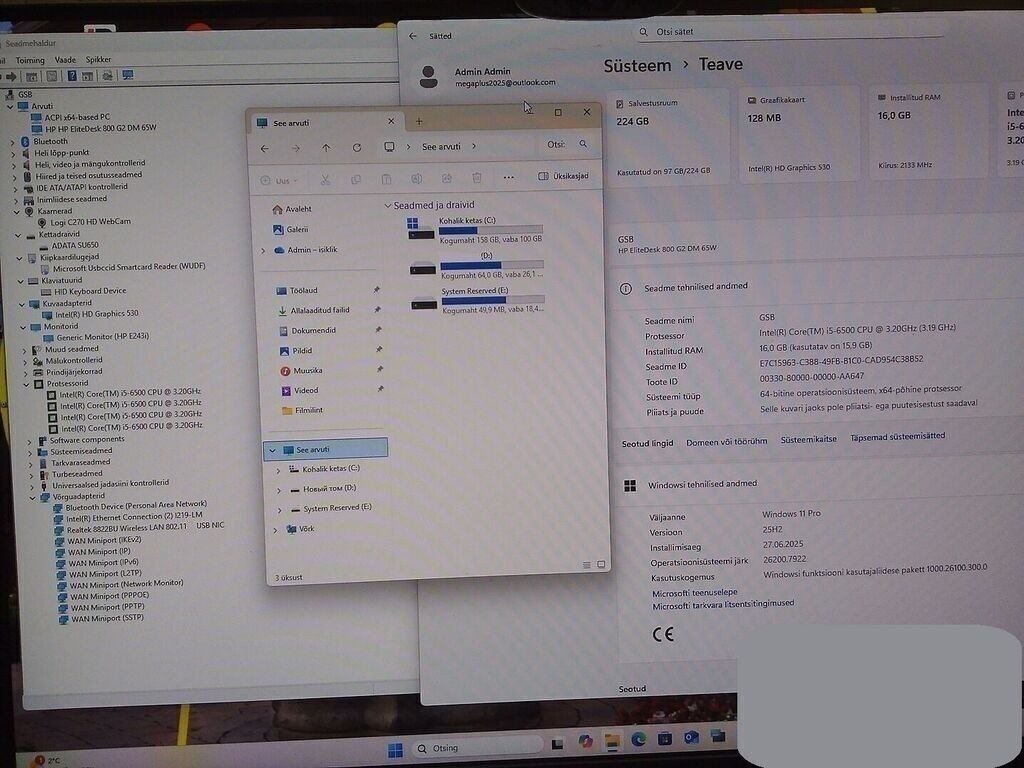The width and height of the screenshot is (1024, 768).
Task: Select System Reserved (E:) drive icon
Action: click(x=424, y=303)
